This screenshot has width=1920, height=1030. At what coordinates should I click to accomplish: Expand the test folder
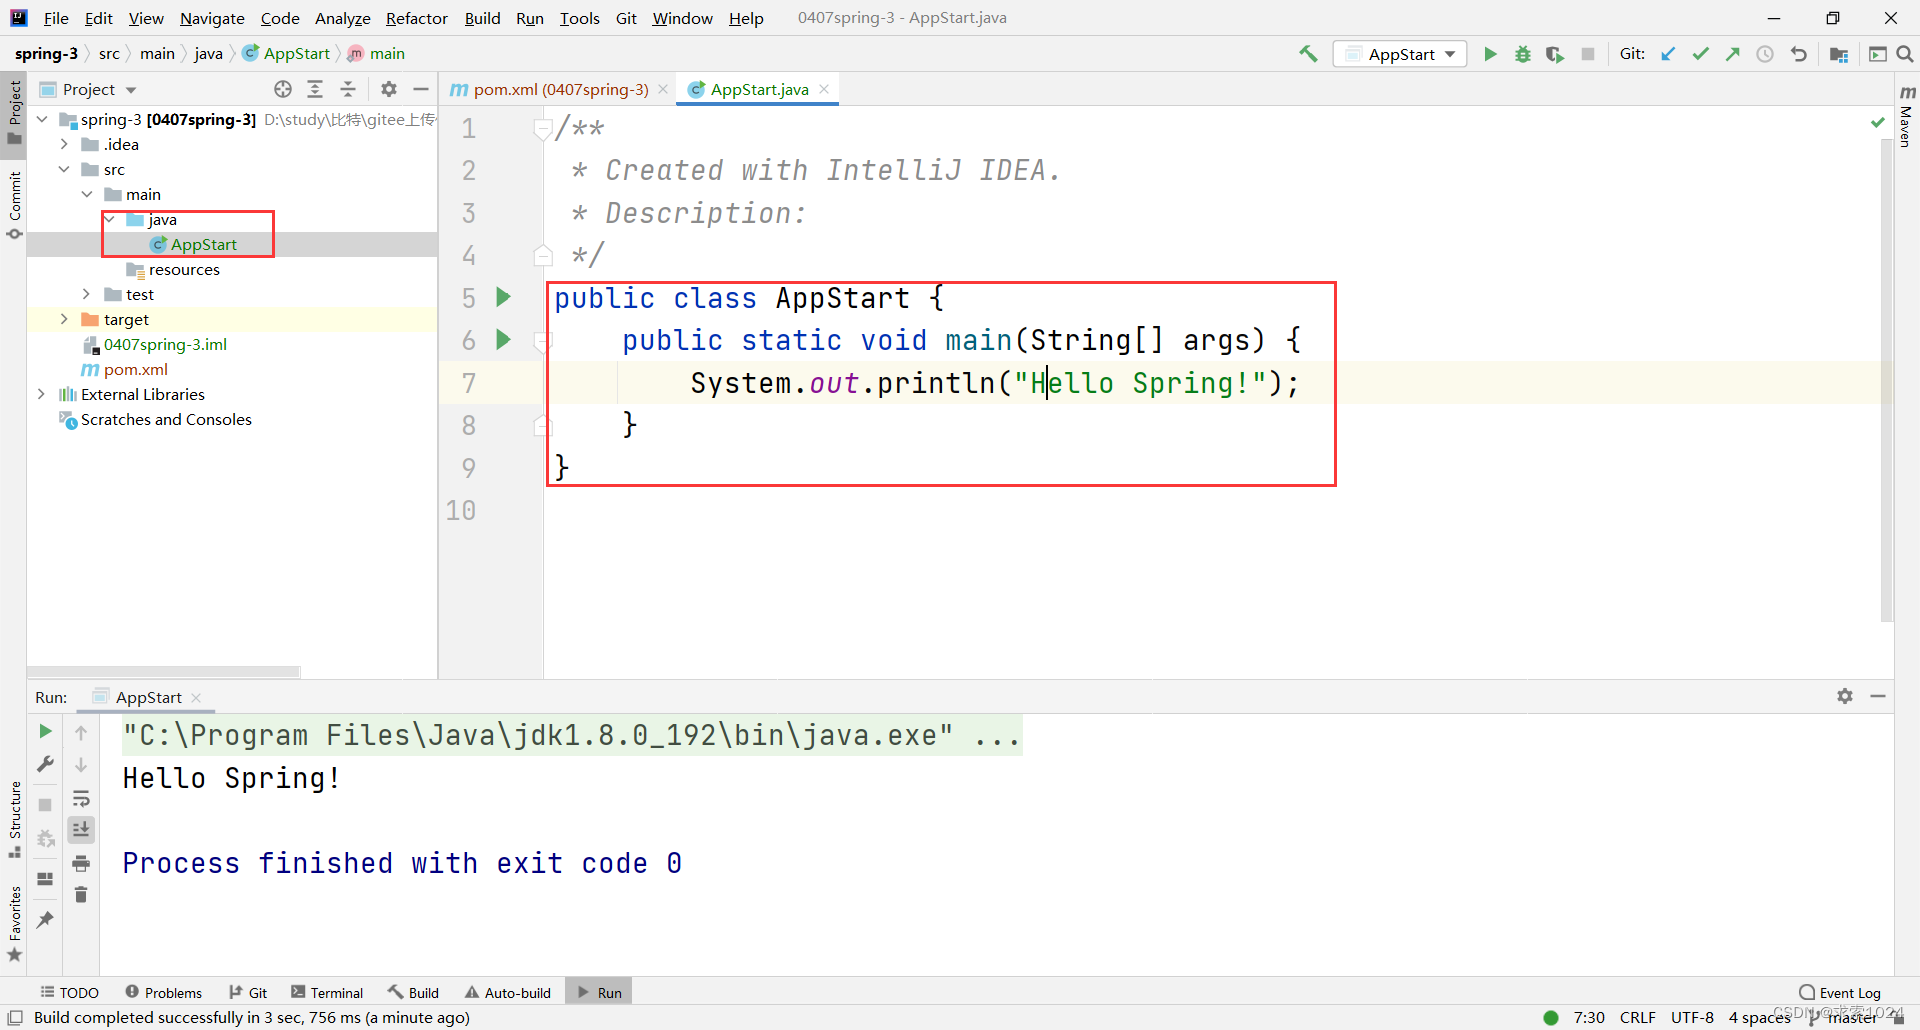[x=87, y=294]
